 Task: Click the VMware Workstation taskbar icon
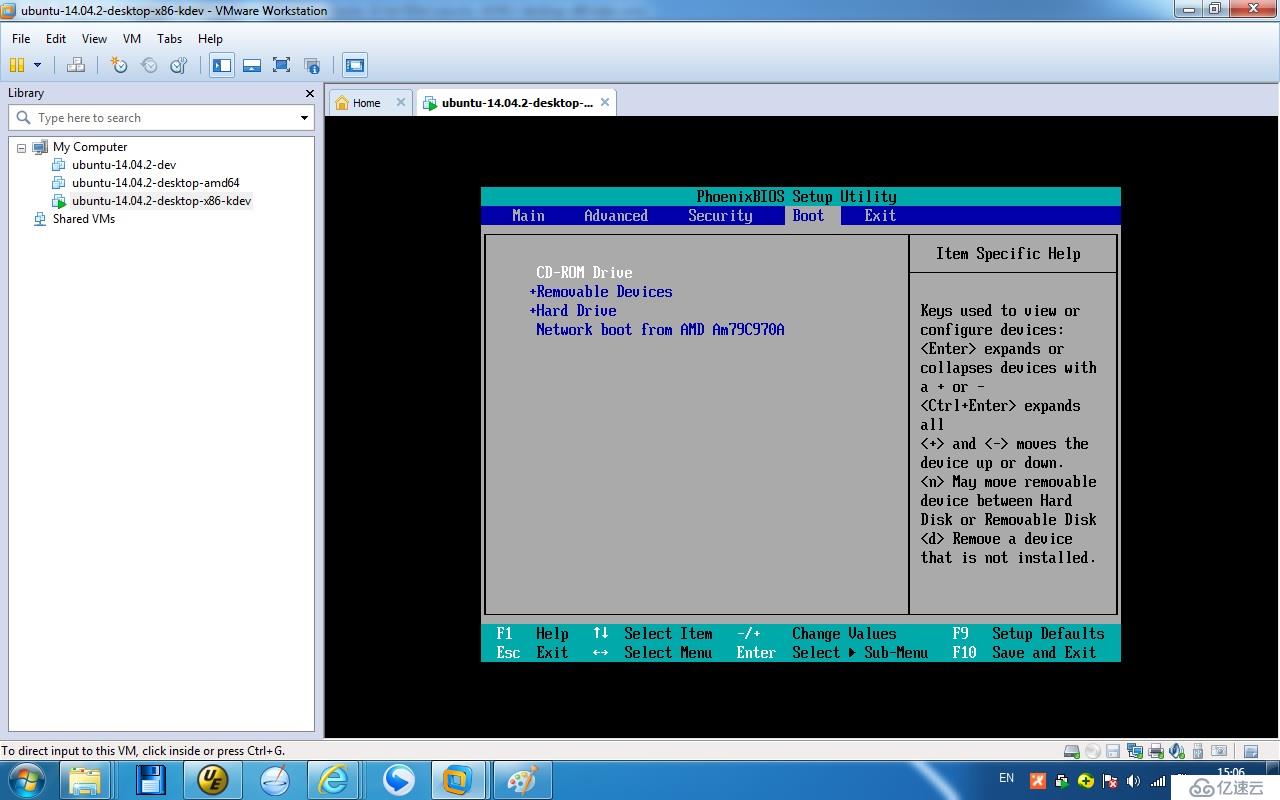click(x=458, y=780)
